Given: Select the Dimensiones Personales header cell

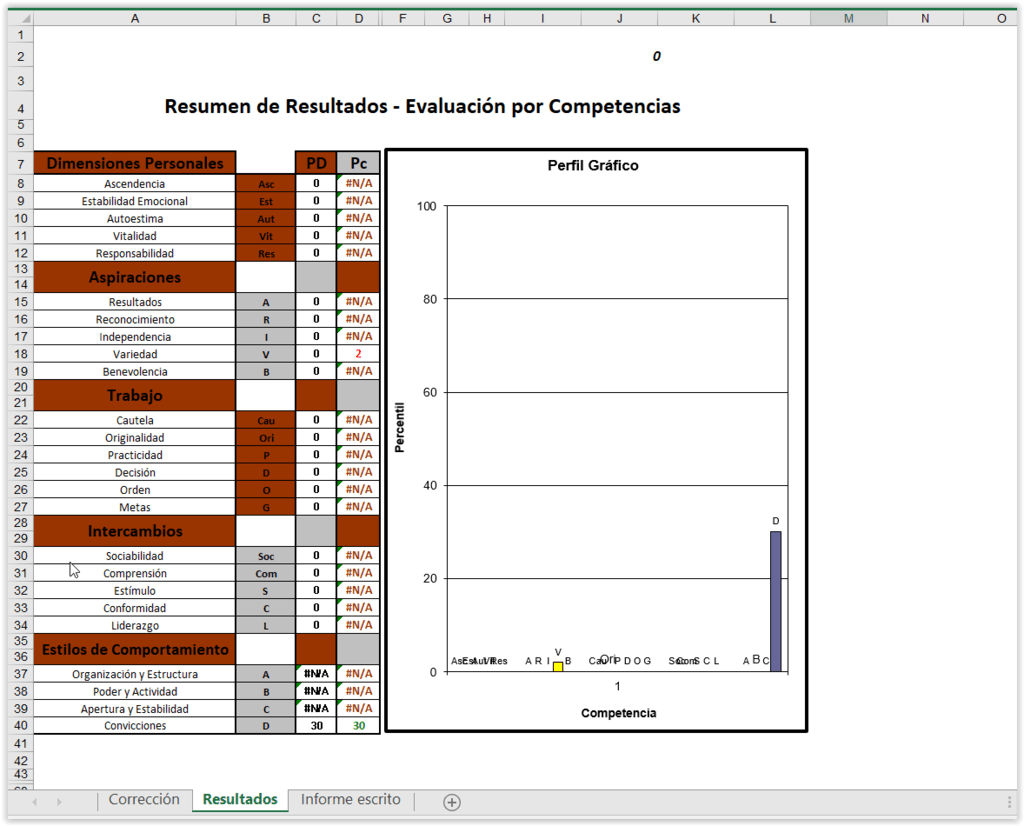Looking at the screenshot, I should pos(134,163).
